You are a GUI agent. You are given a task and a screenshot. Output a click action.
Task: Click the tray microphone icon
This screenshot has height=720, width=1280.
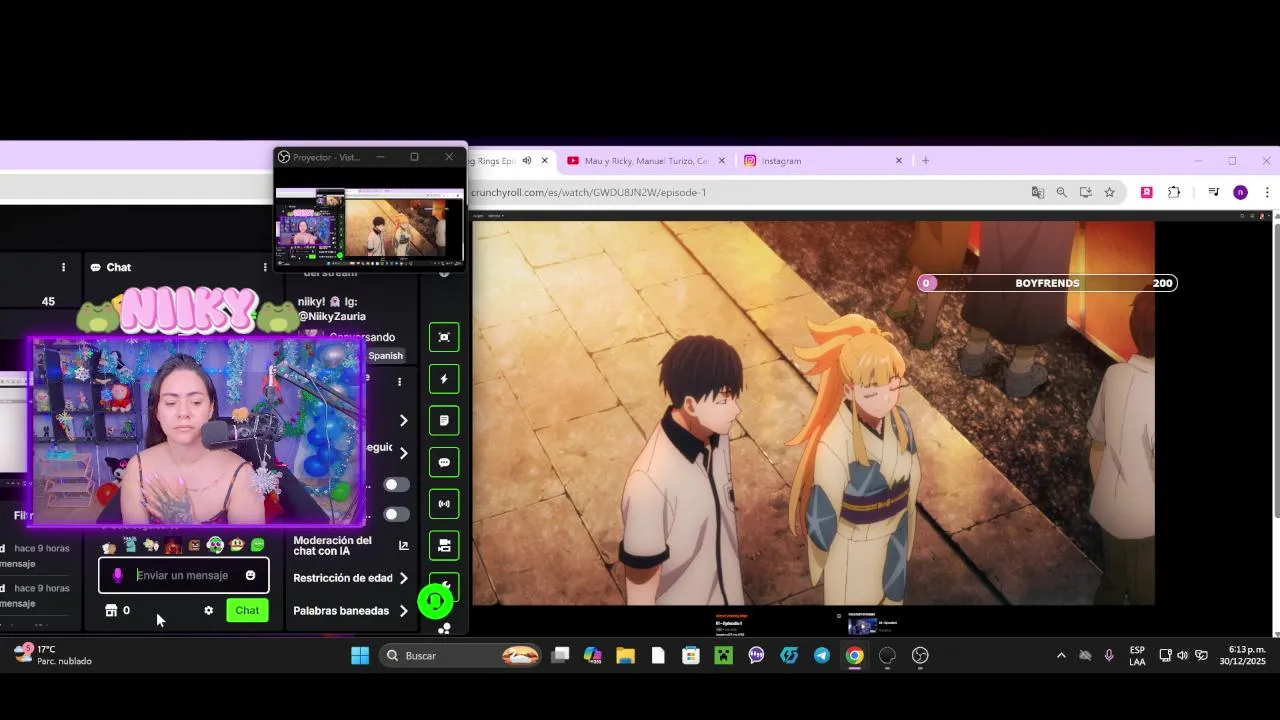1109,655
